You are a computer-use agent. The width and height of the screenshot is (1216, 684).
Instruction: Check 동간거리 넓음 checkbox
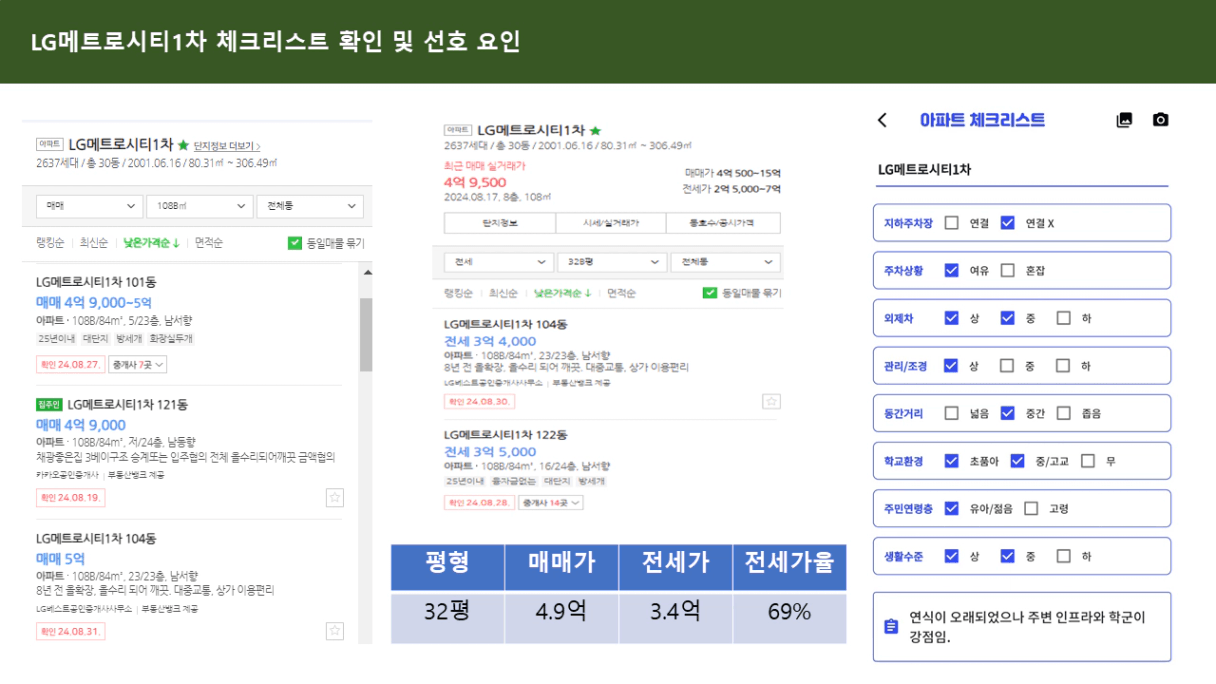point(951,413)
